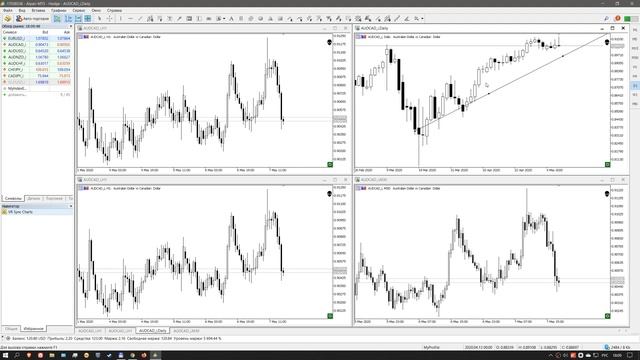Switch to Символы tab in Market Watch

click(13, 198)
